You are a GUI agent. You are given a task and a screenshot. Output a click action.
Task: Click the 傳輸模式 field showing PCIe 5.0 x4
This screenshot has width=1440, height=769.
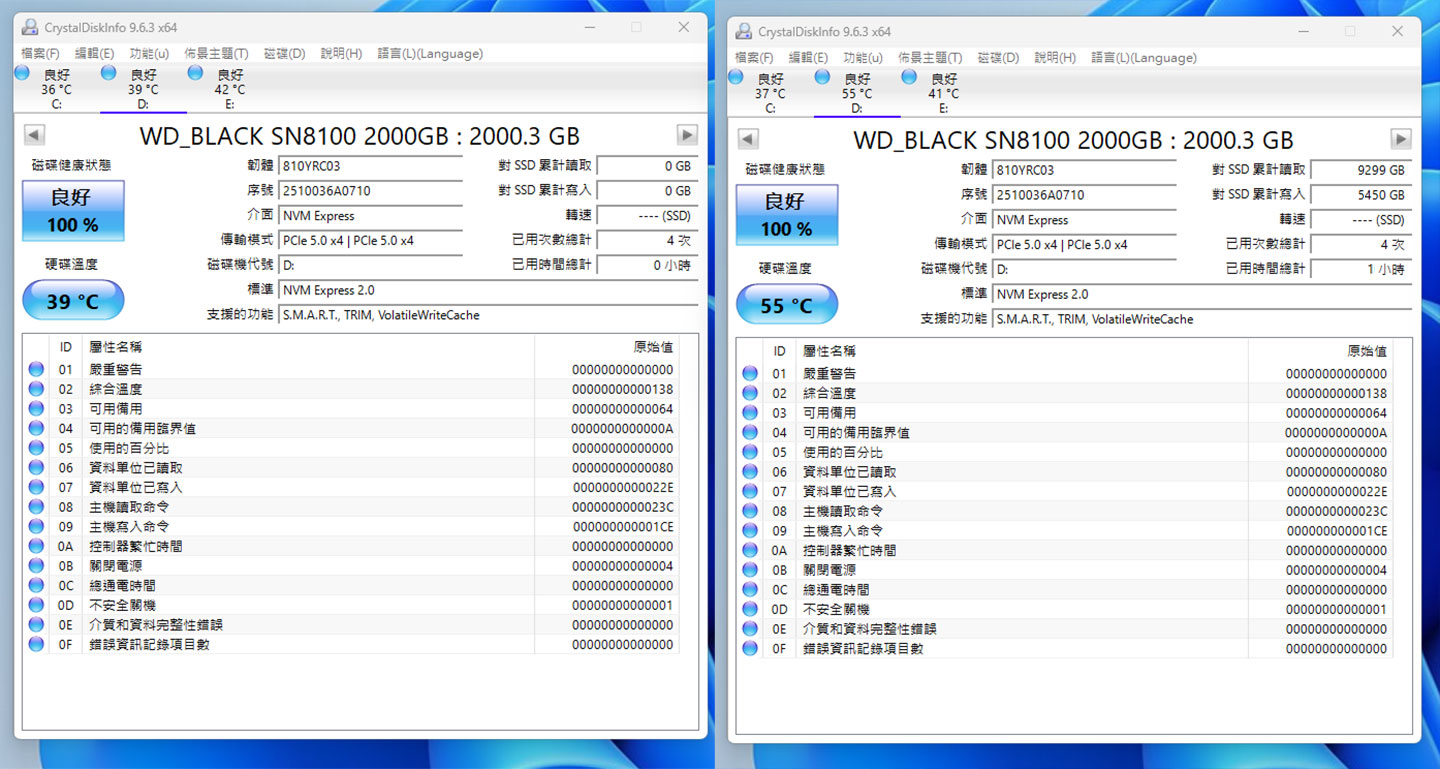[x=370, y=240]
